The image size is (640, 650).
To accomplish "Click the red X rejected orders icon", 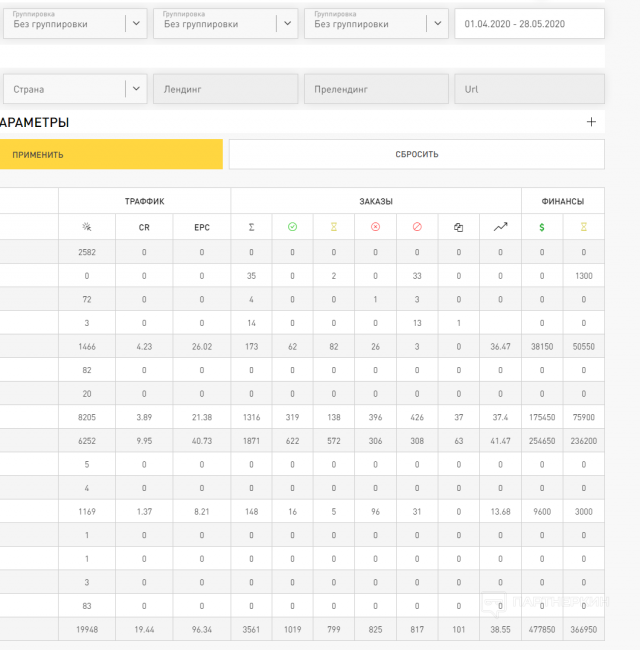I will coord(375,227).
